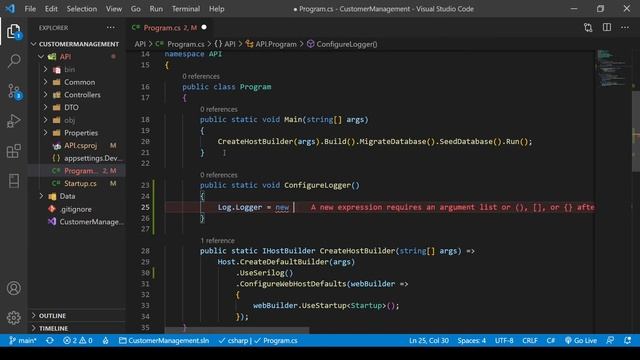Screen dimensions: 640x360
Task: Open the Selection menu
Action: coord(82,9)
